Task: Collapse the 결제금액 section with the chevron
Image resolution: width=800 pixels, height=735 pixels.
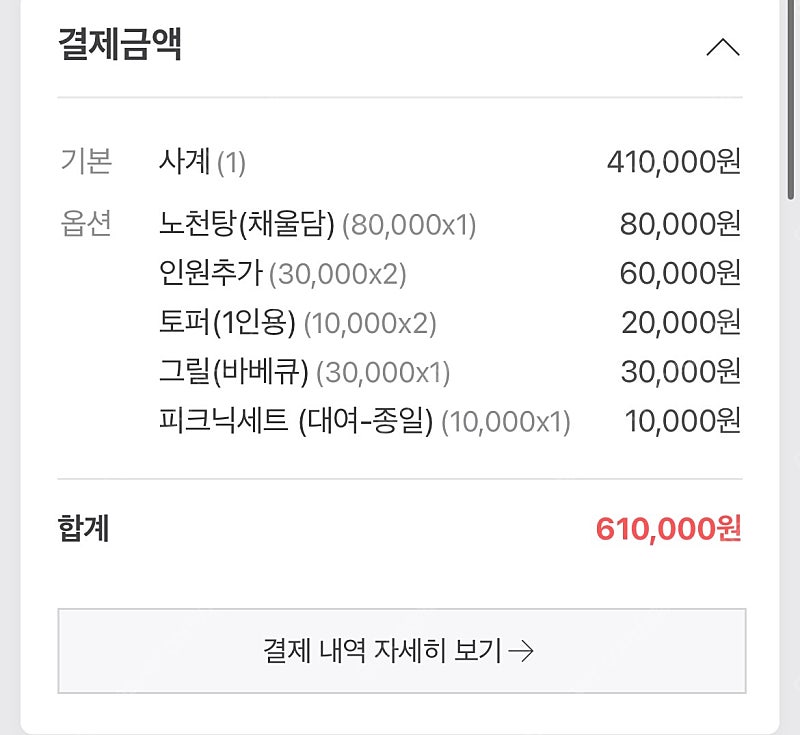Action: [x=723, y=47]
